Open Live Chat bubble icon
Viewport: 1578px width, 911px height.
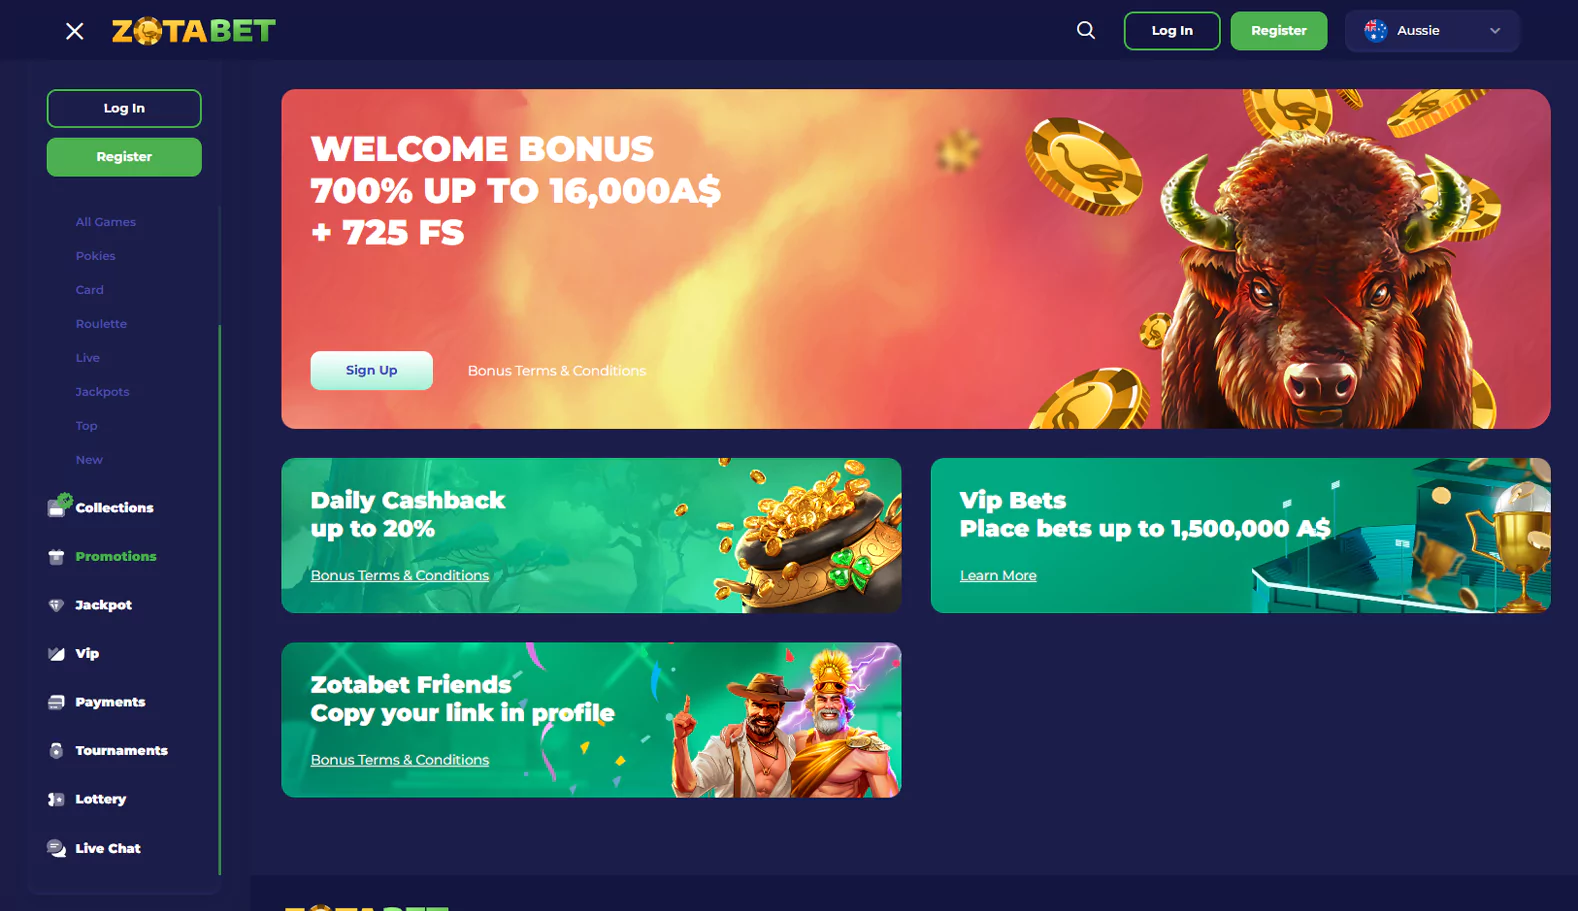pos(56,848)
